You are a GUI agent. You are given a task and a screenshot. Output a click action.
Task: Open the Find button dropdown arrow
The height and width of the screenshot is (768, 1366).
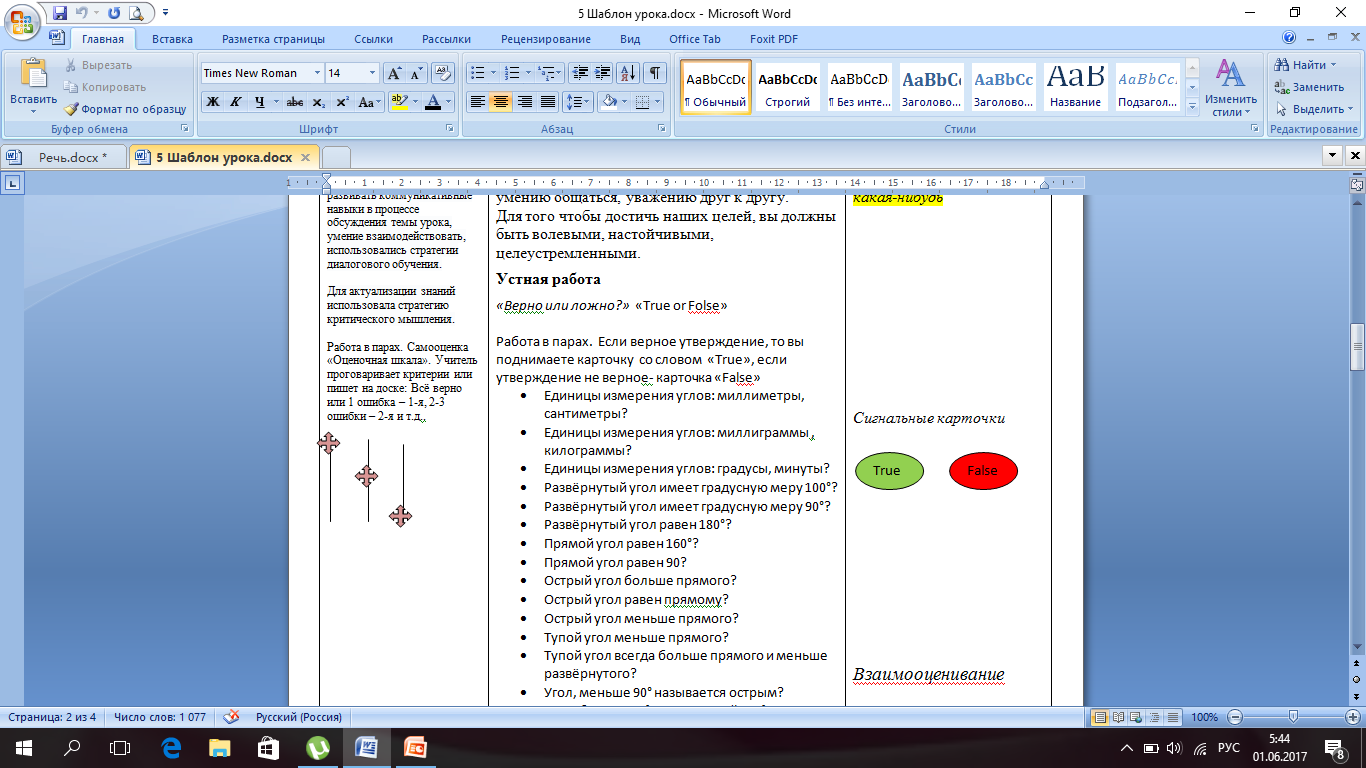1334,65
